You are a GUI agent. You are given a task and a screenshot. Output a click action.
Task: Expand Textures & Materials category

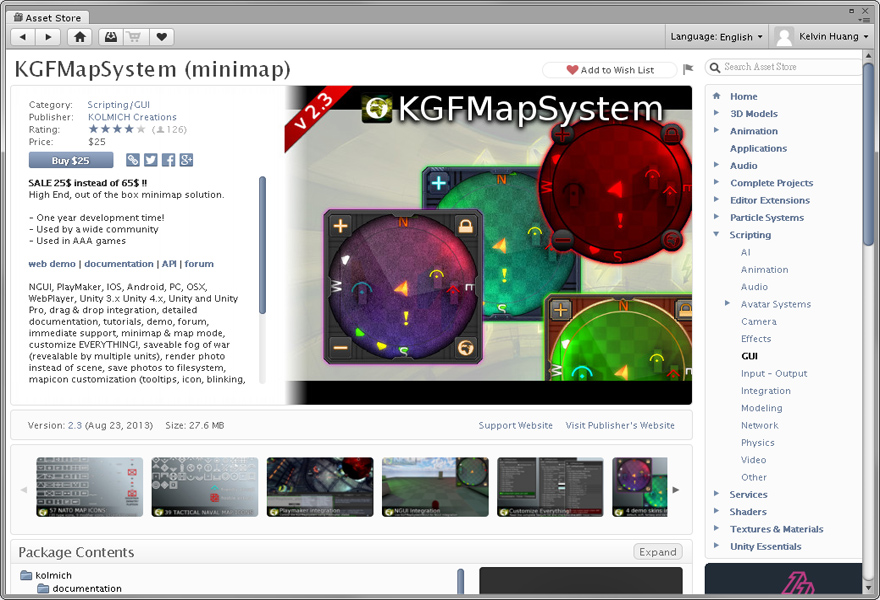(x=716, y=529)
